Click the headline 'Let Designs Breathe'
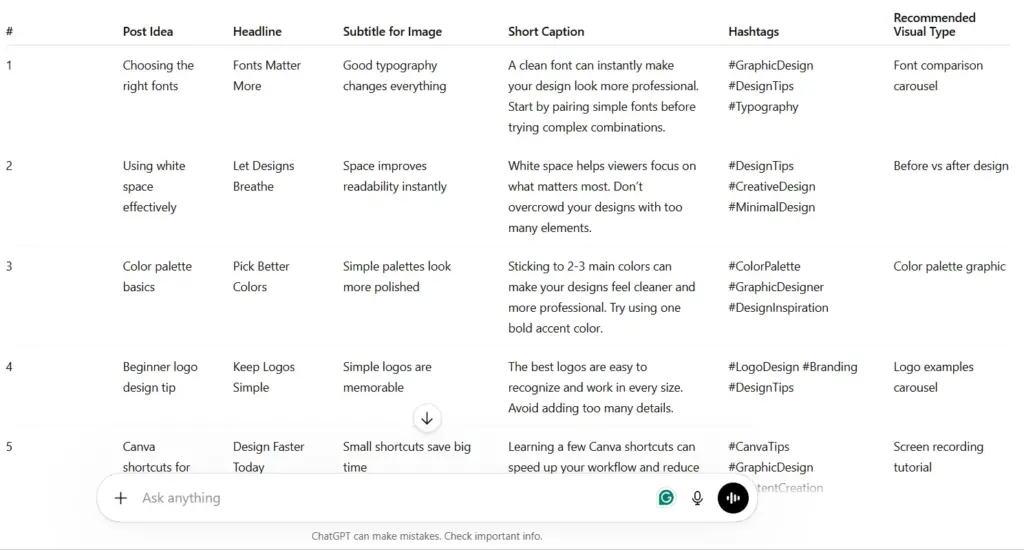 [x=263, y=176]
